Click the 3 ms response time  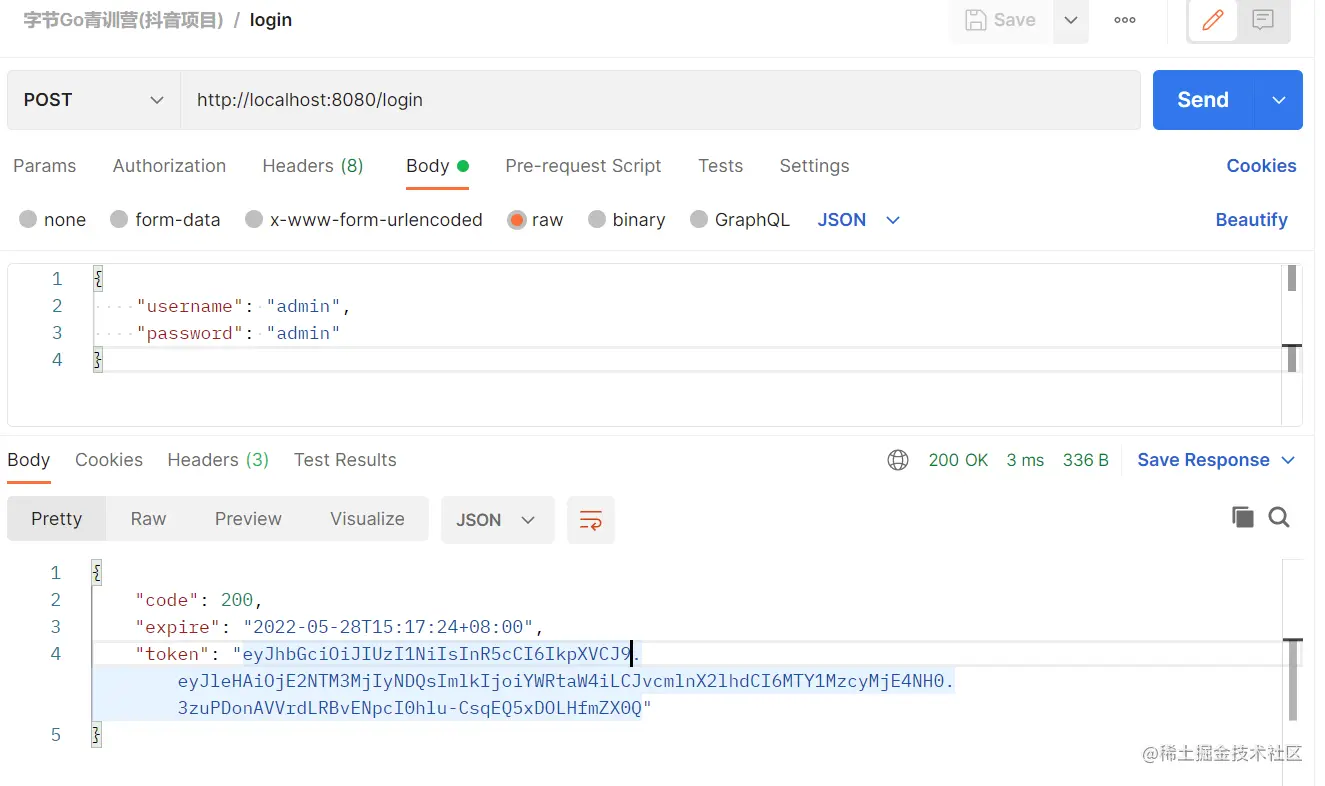coord(1025,460)
